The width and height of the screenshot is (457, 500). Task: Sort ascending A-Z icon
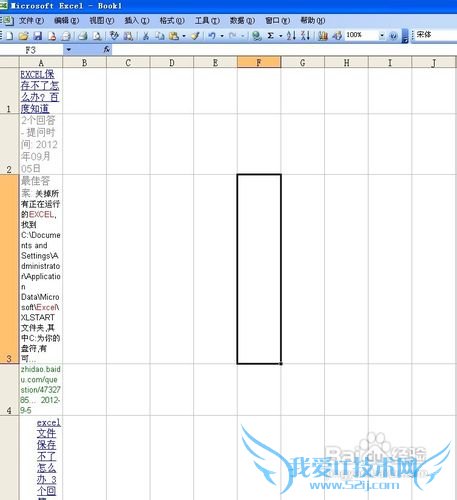tap(291, 35)
